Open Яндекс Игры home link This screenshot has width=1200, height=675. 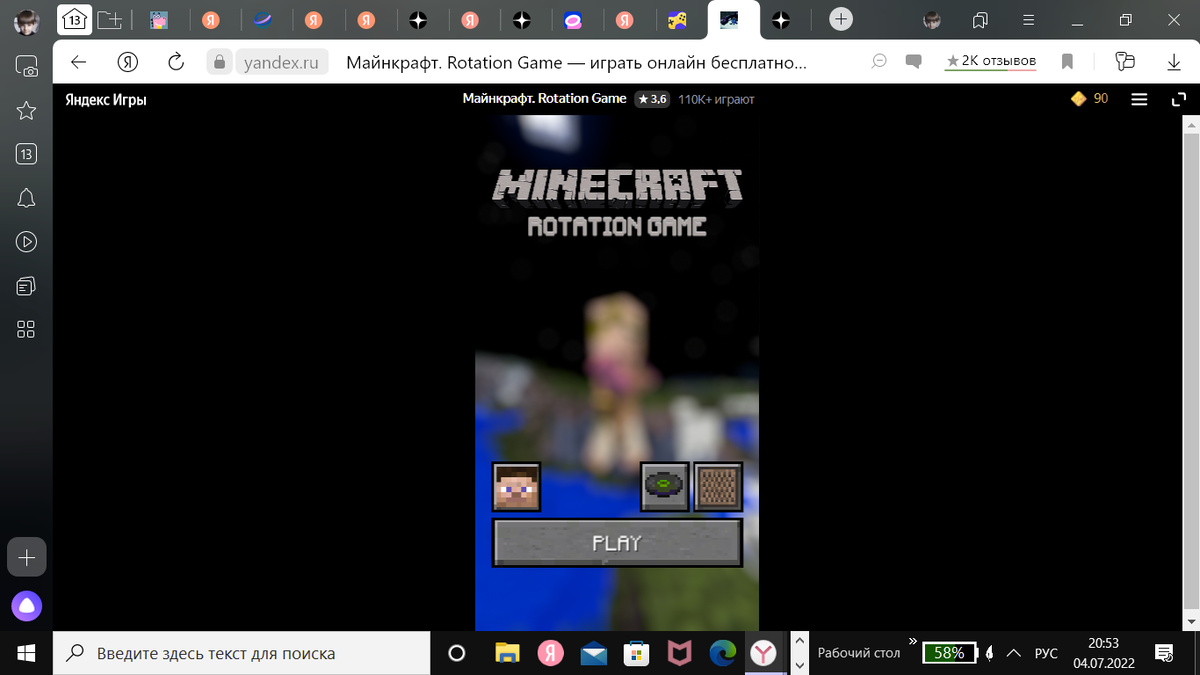tap(106, 99)
